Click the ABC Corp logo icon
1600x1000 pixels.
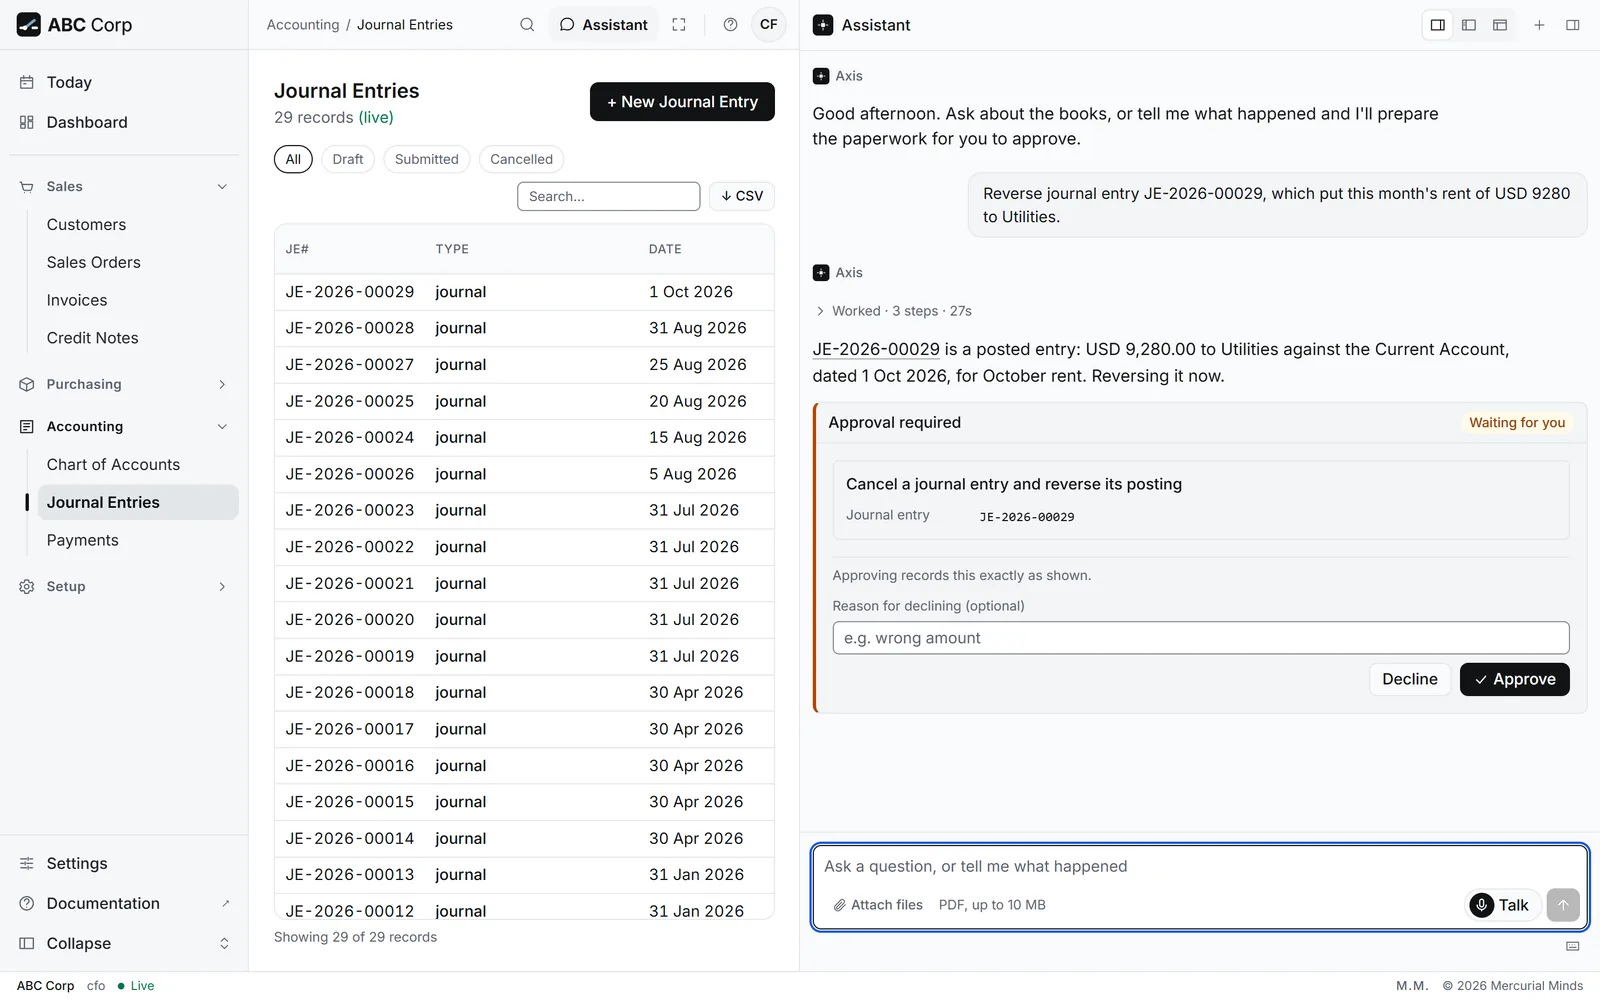point(29,25)
